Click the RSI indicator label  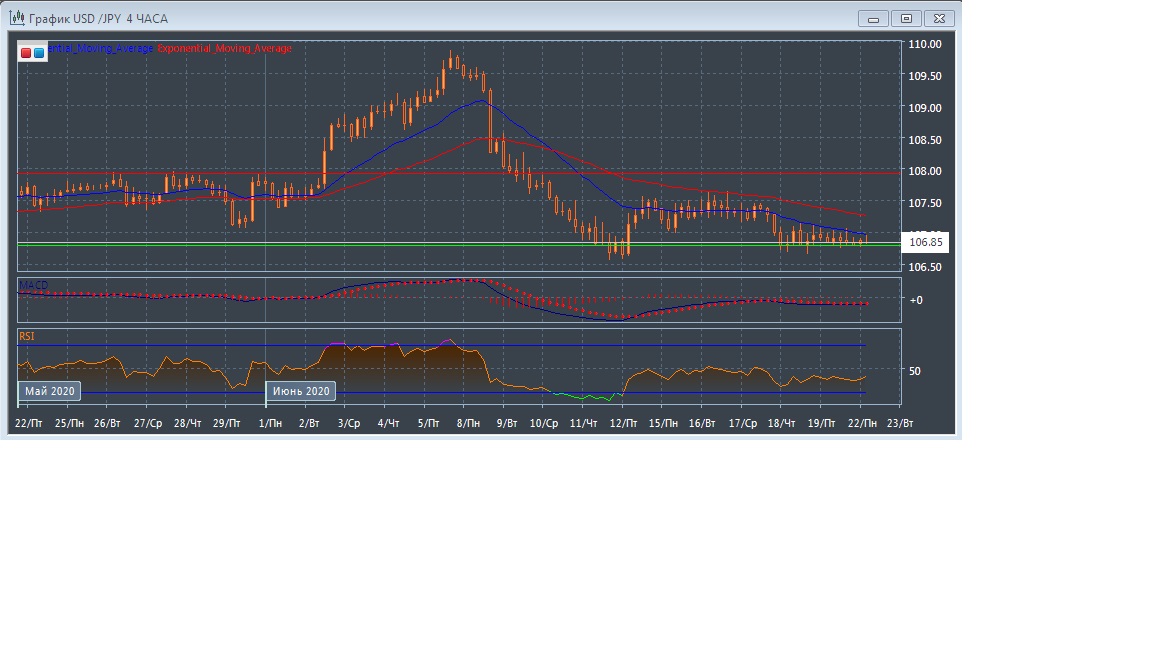(x=27, y=337)
